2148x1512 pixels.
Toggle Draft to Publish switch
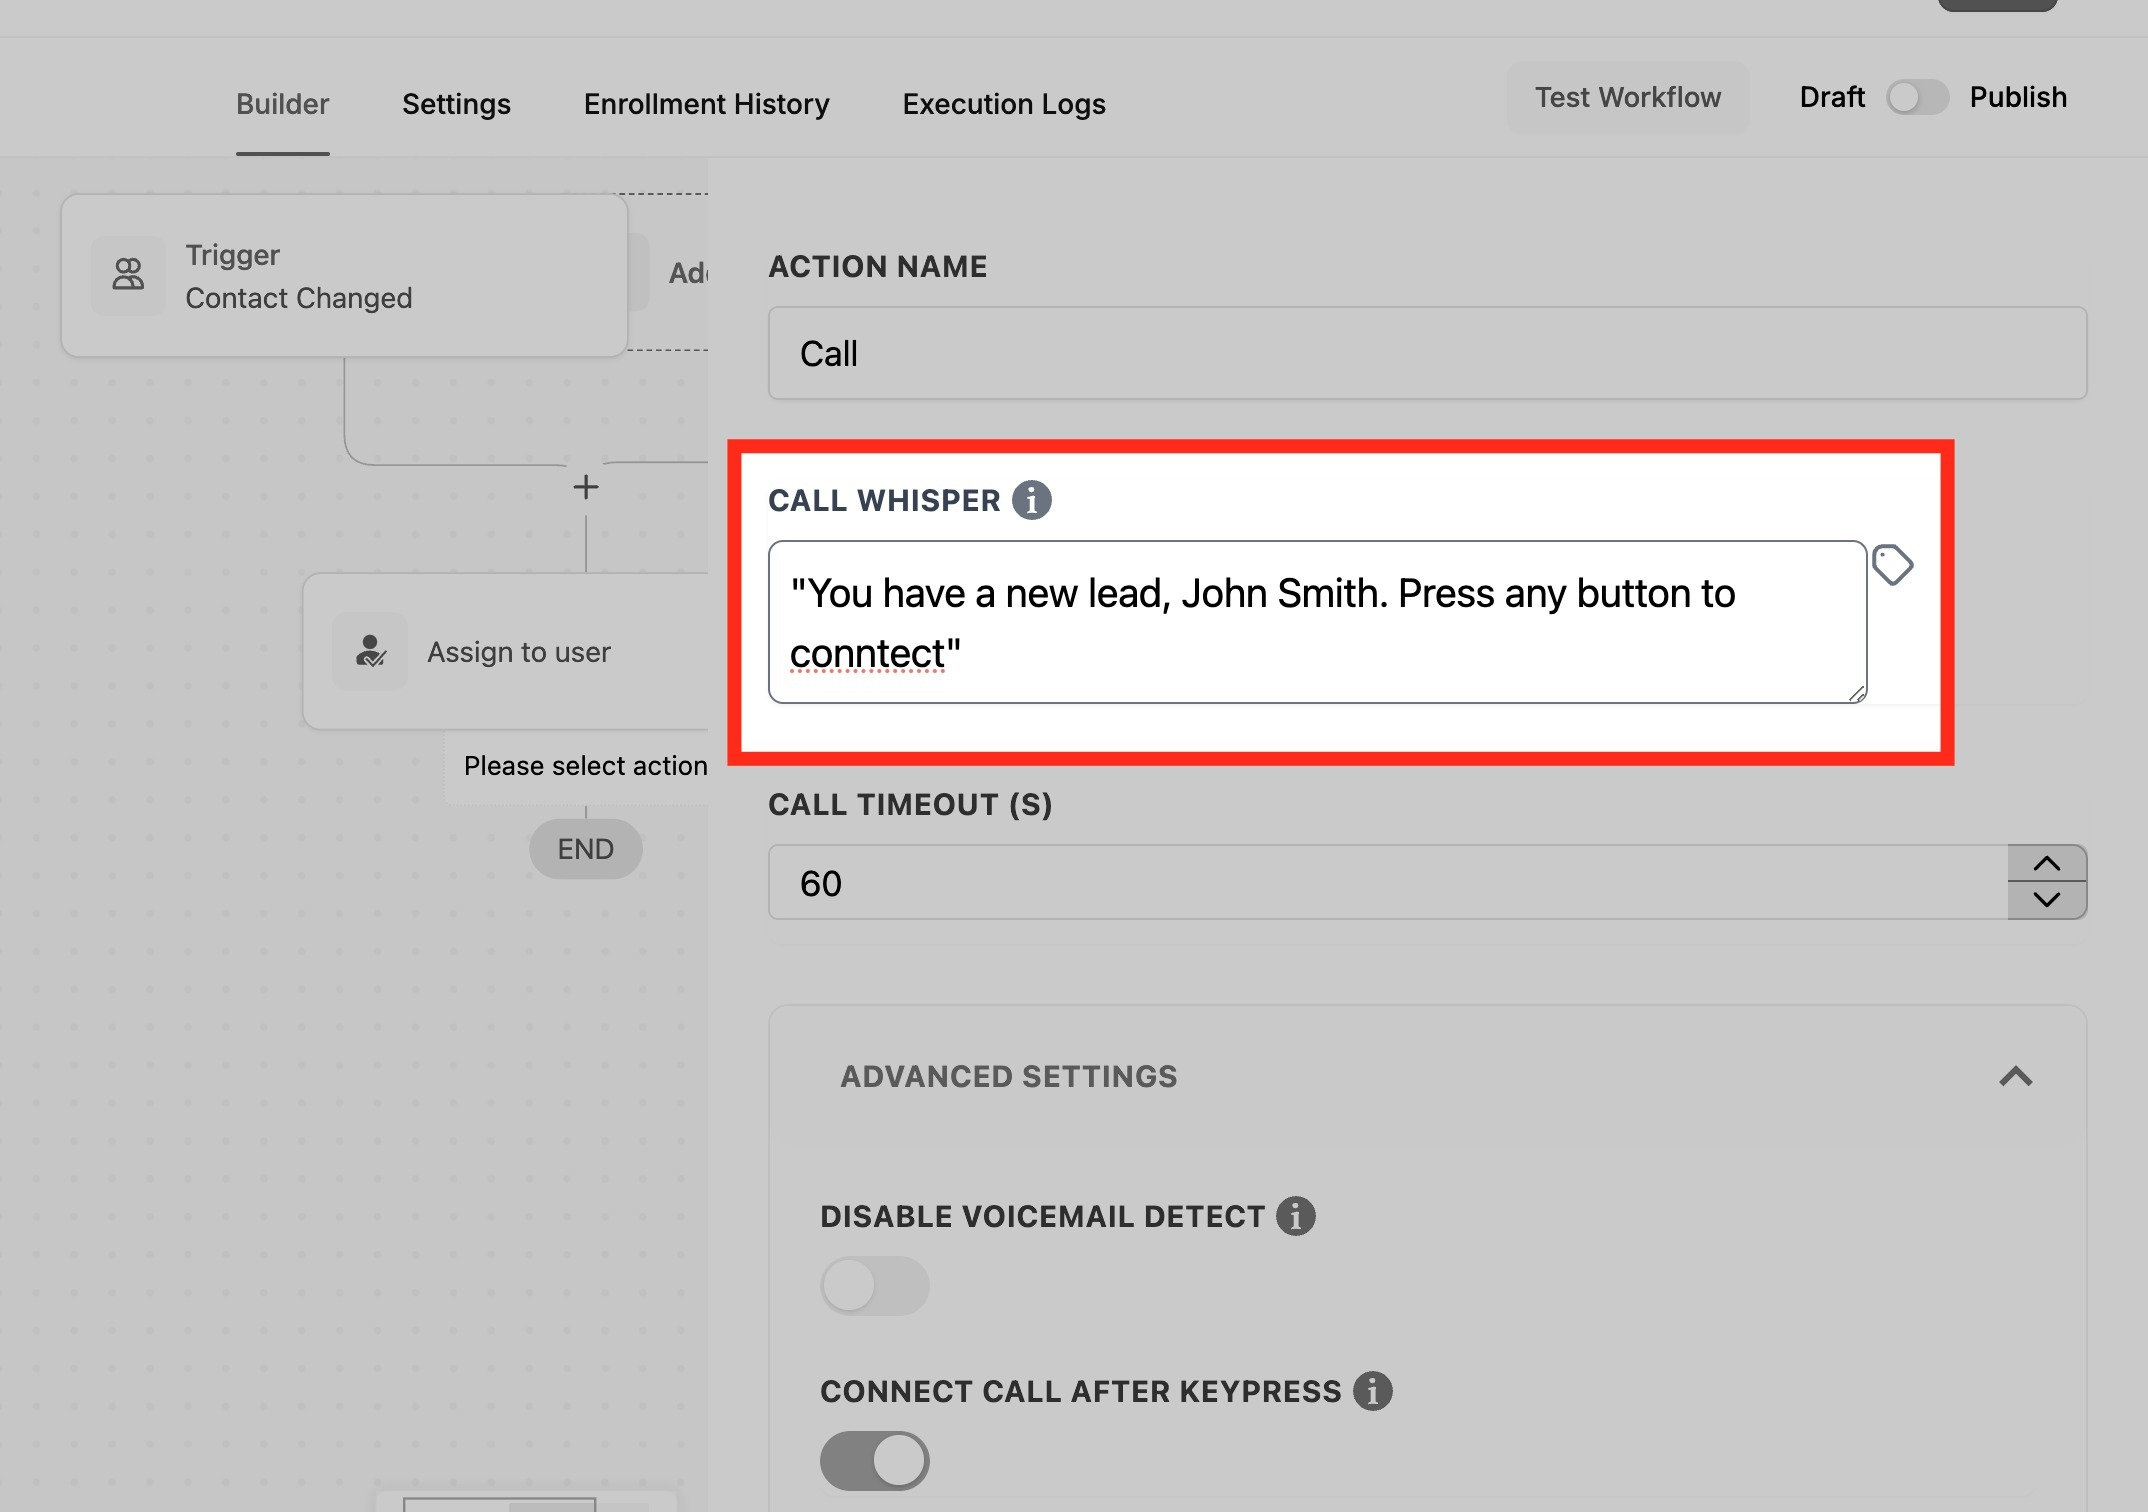click(x=1916, y=97)
